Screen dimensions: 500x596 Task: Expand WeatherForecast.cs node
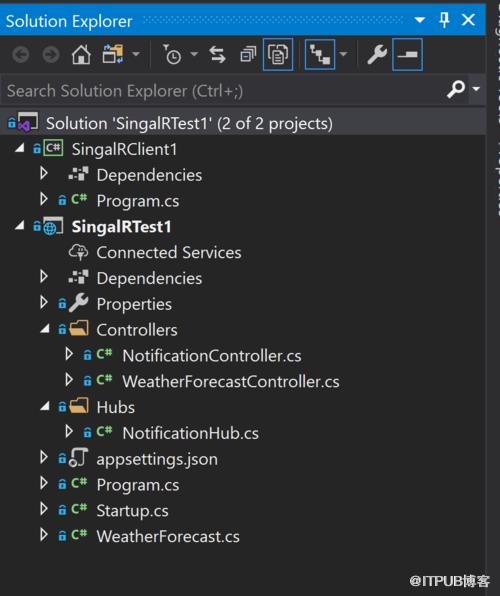(x=44, y=535)
